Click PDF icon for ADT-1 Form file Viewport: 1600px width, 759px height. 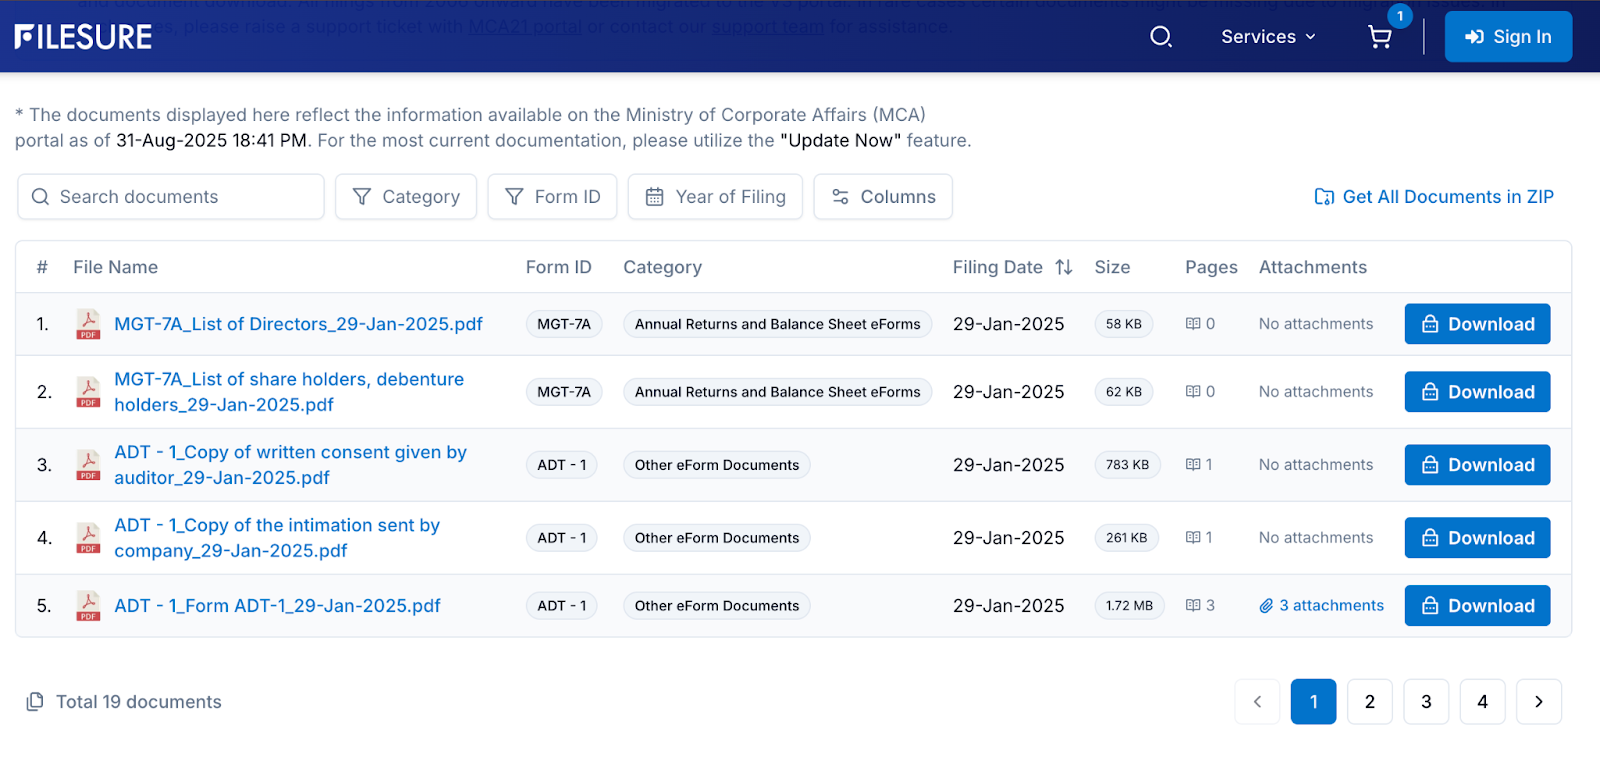click(89, 606)
